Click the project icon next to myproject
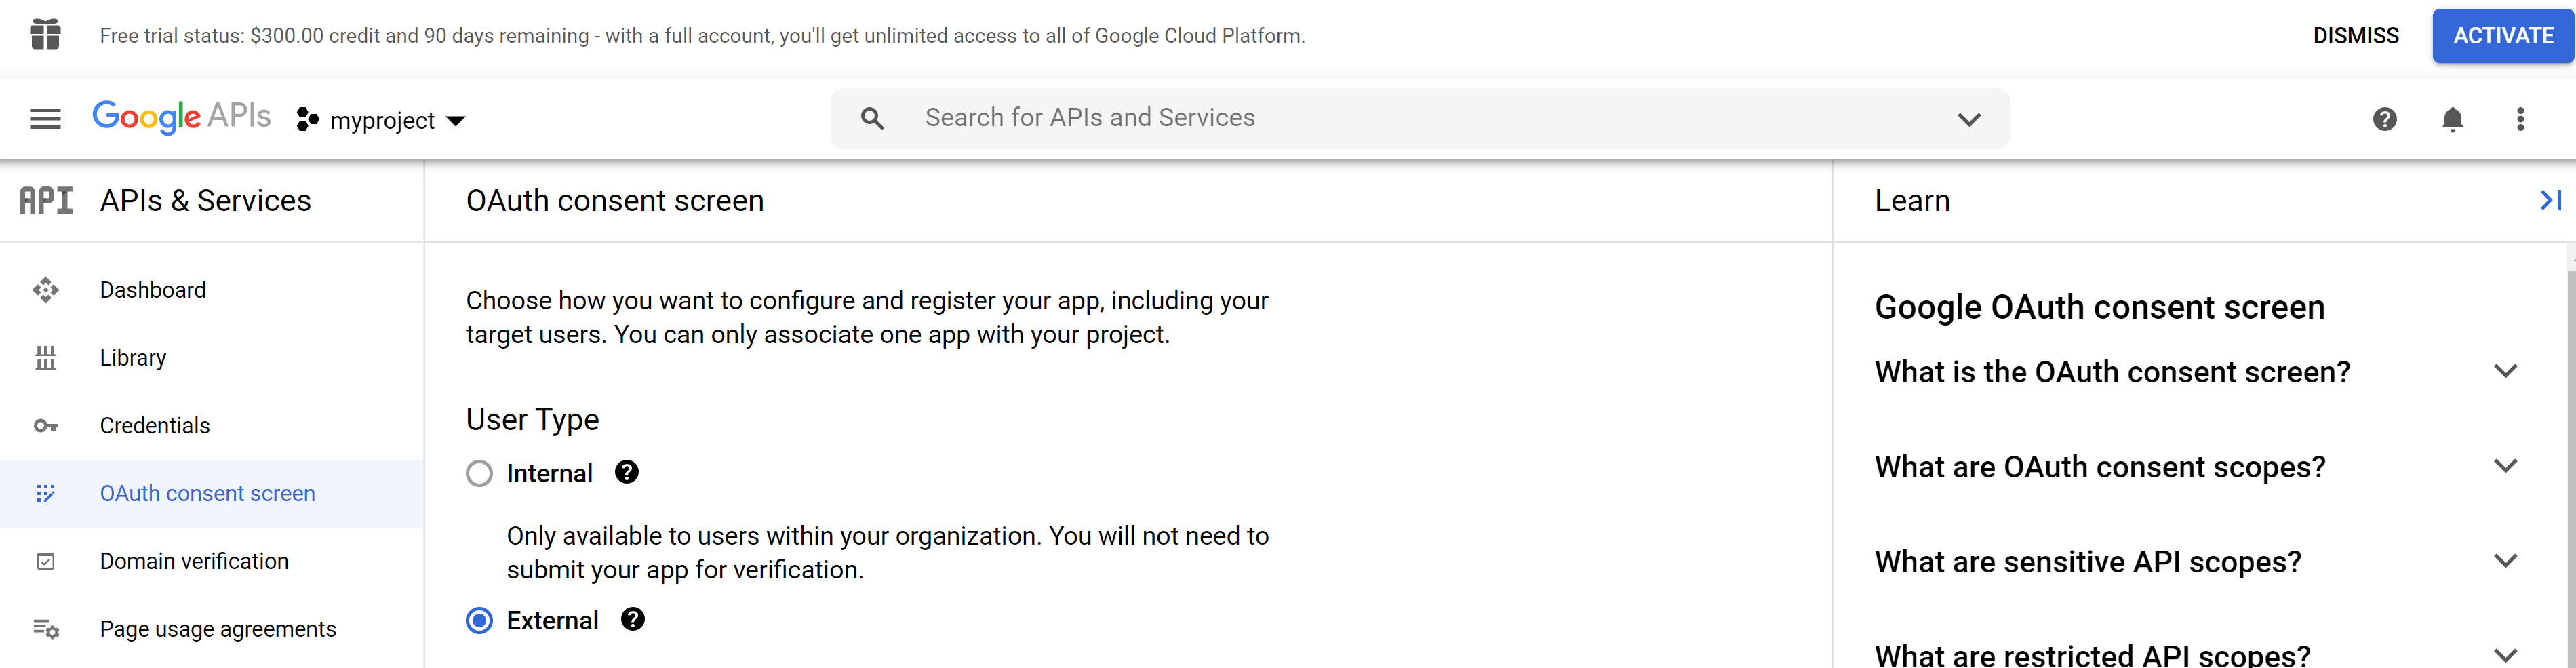Screen dimensions: 2576x668 coord(307,120)
